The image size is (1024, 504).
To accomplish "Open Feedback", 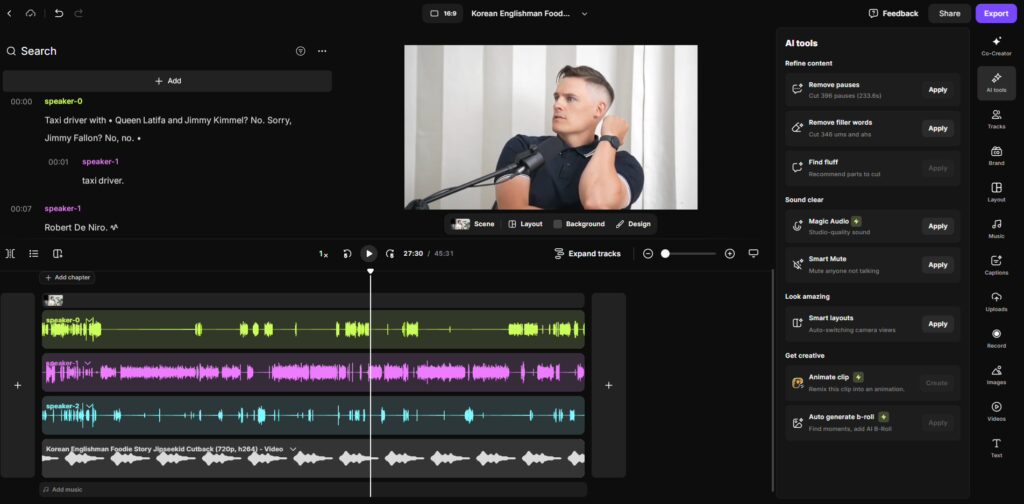I will tap(893, 13).
